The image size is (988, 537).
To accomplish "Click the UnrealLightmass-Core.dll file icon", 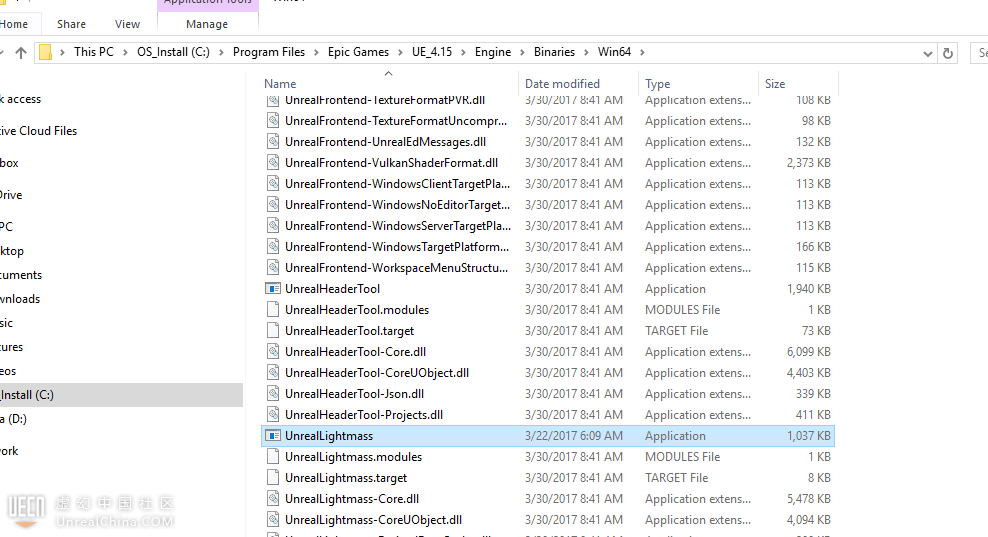I will (x=273, y=499).
